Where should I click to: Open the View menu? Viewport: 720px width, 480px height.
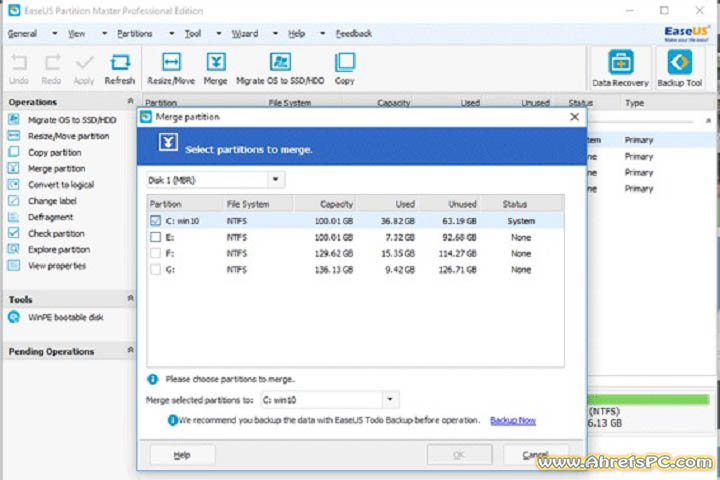pyautogui.click(x=77, y=34)
